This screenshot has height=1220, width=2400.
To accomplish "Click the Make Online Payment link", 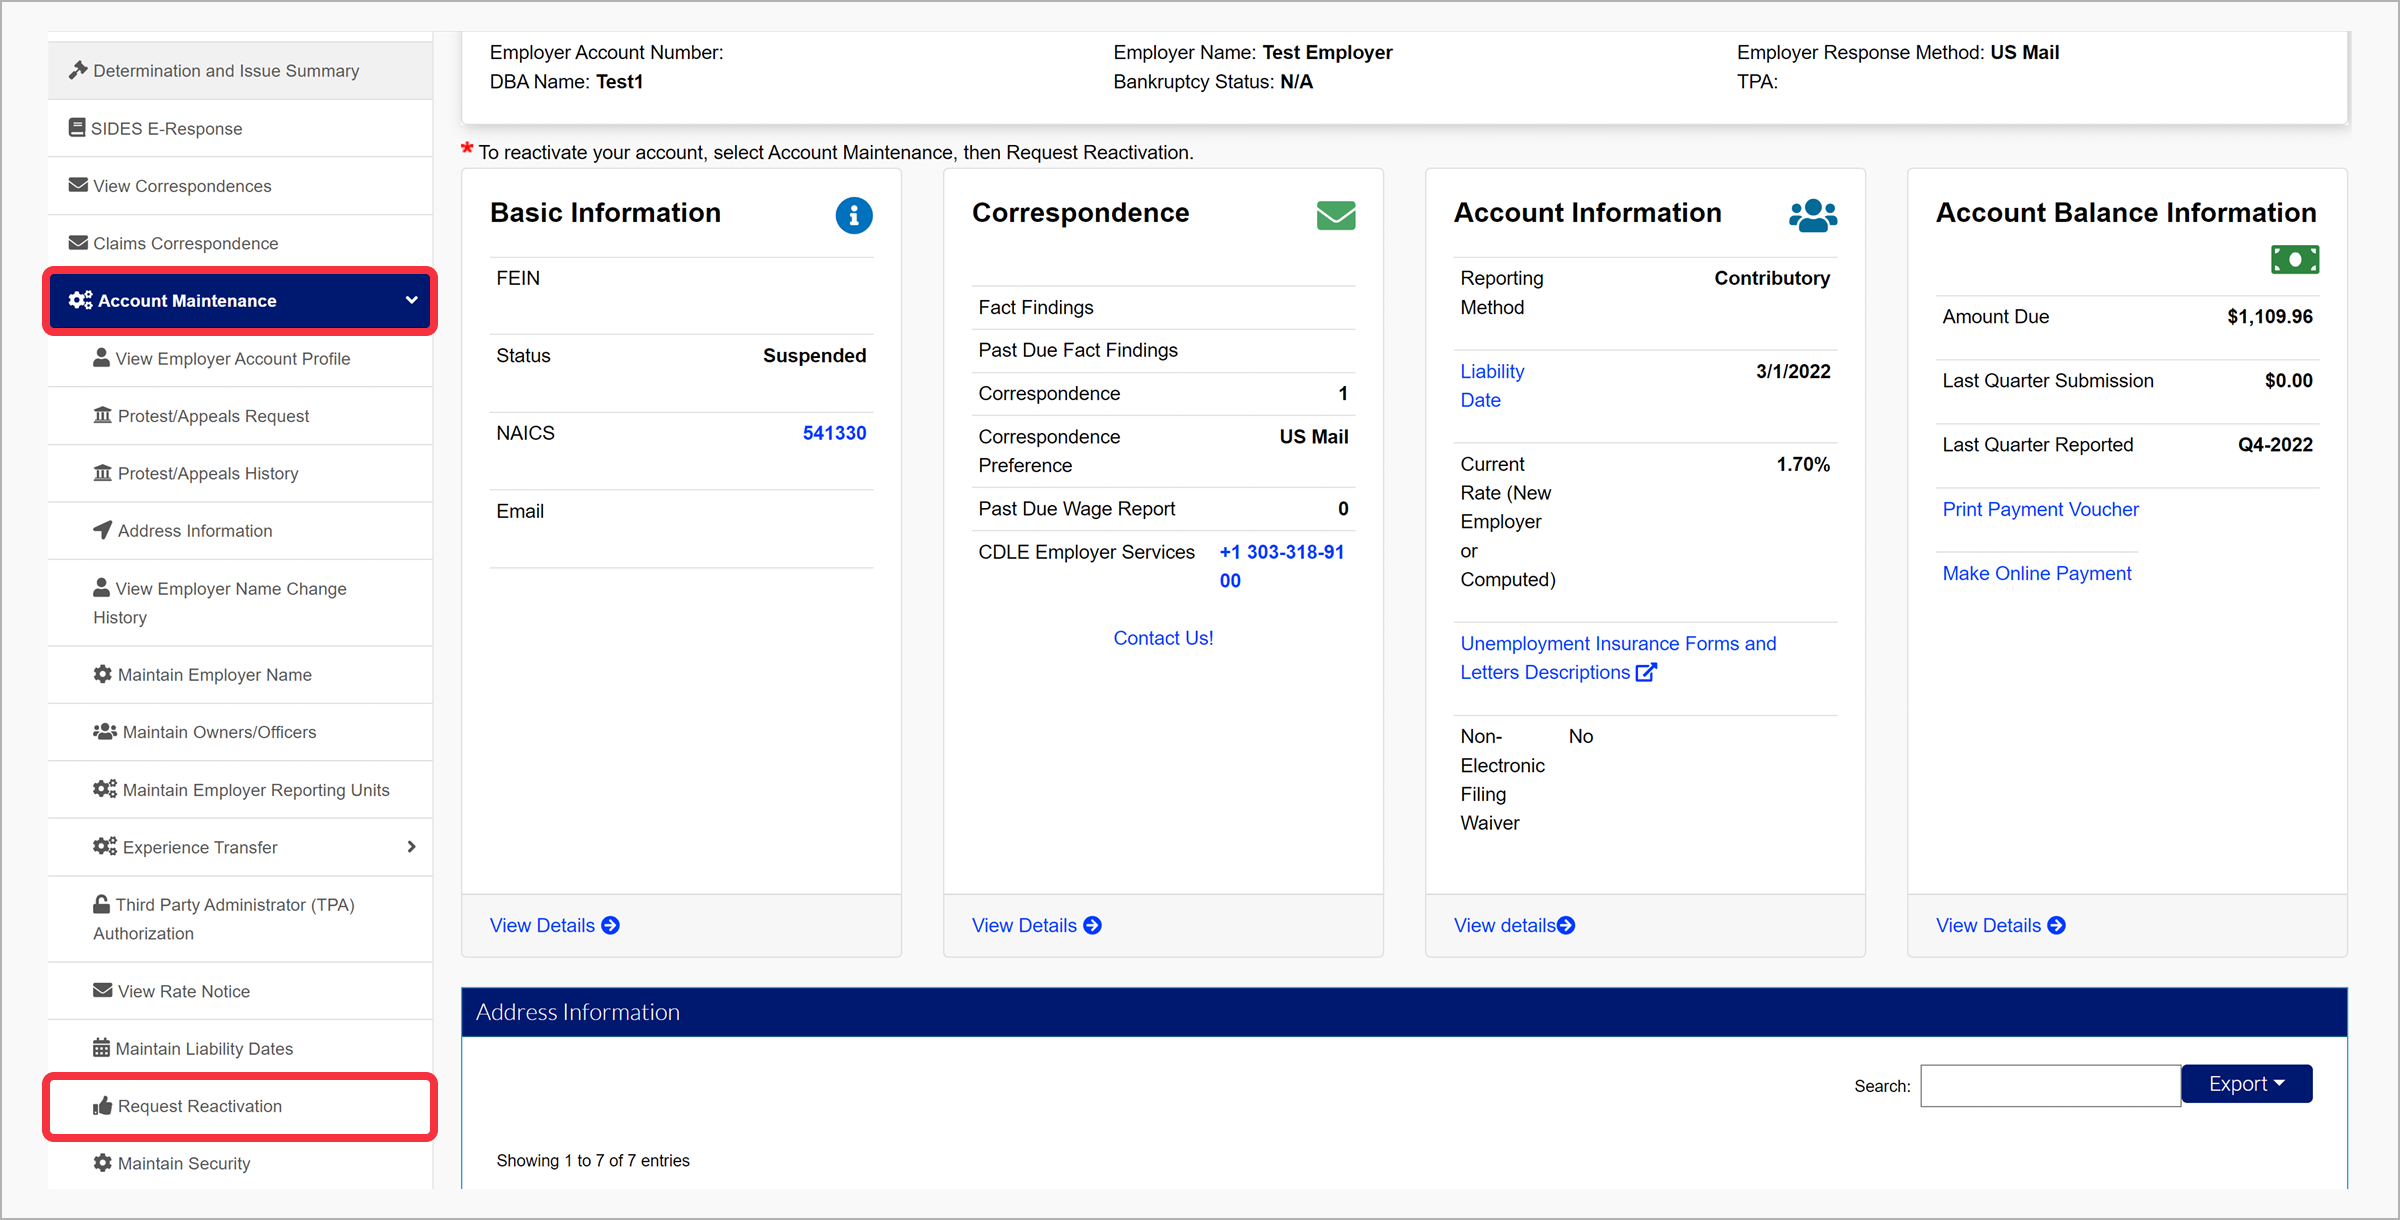I will coord(2037,573).
